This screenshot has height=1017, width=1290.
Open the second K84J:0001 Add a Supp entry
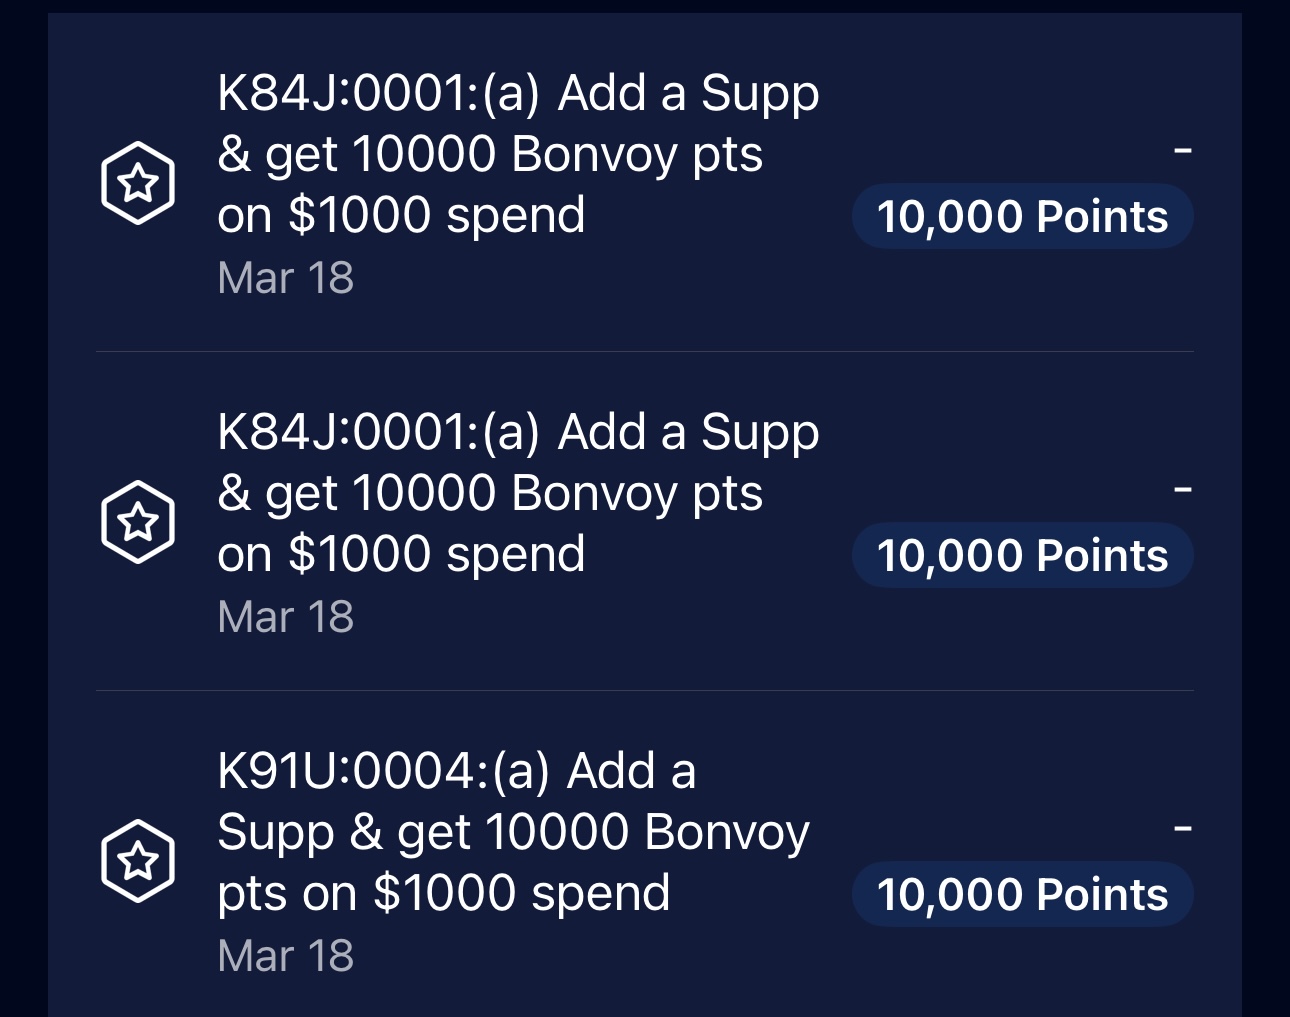click(x=645, y=522)
